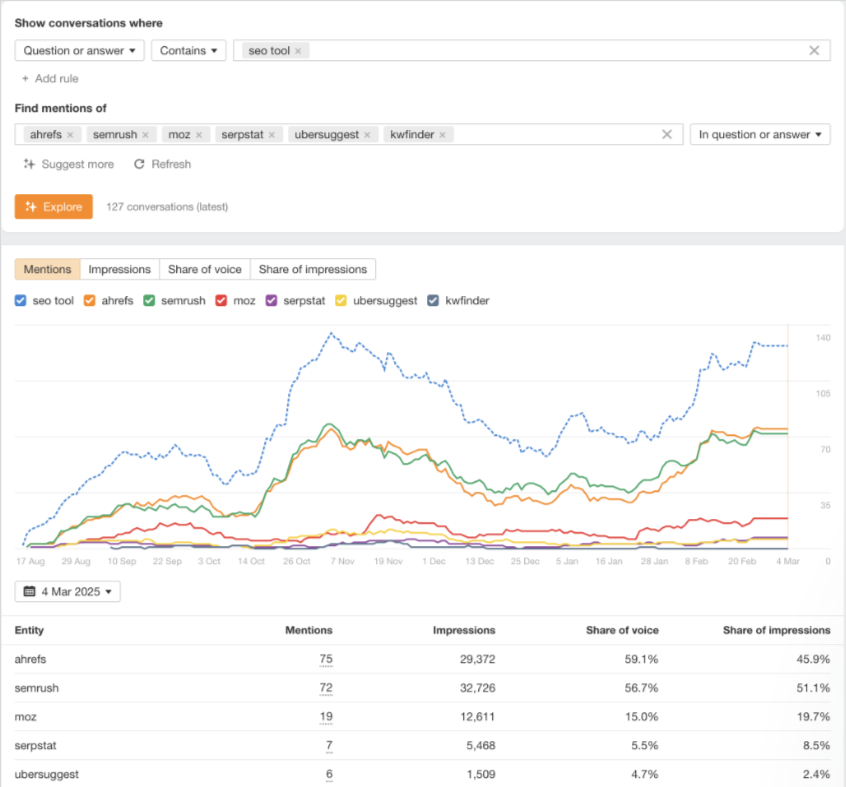Open the 75 mentions link for ahrefs
846x787 pixels.
coord(328,659)
